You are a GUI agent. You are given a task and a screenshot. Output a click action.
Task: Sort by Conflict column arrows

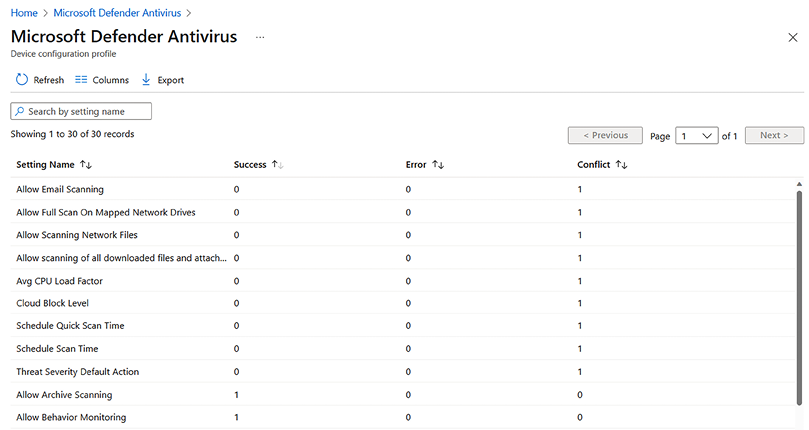[x=621, y=165]
